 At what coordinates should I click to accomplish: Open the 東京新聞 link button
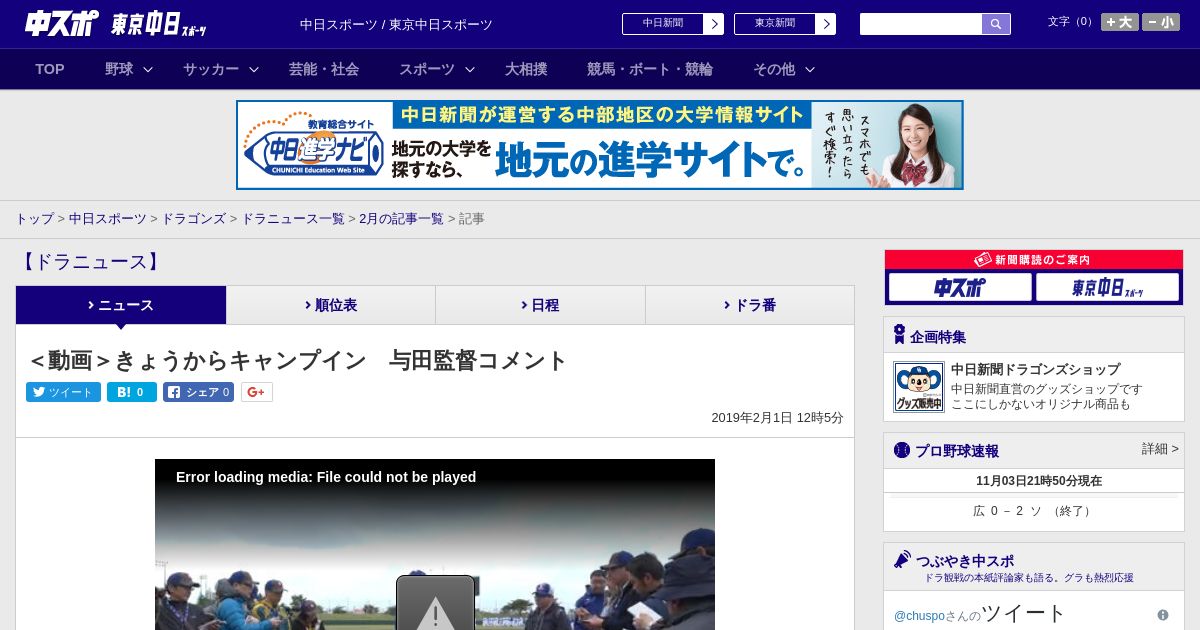pos(784,24)
